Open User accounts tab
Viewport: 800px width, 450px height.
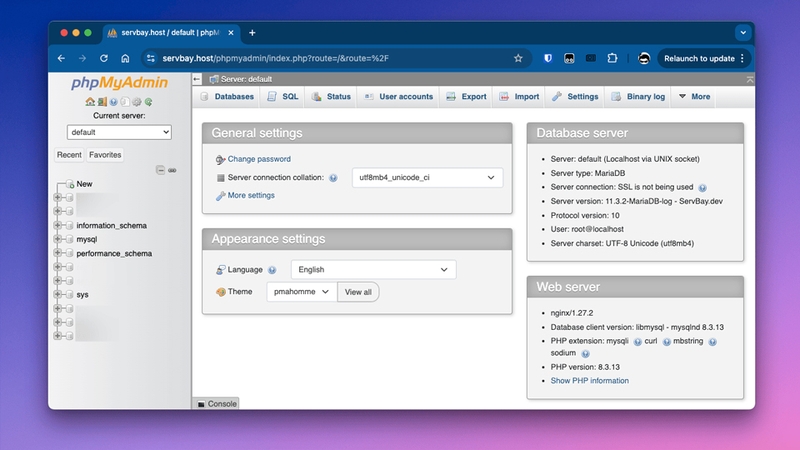[x=398, y=96]
